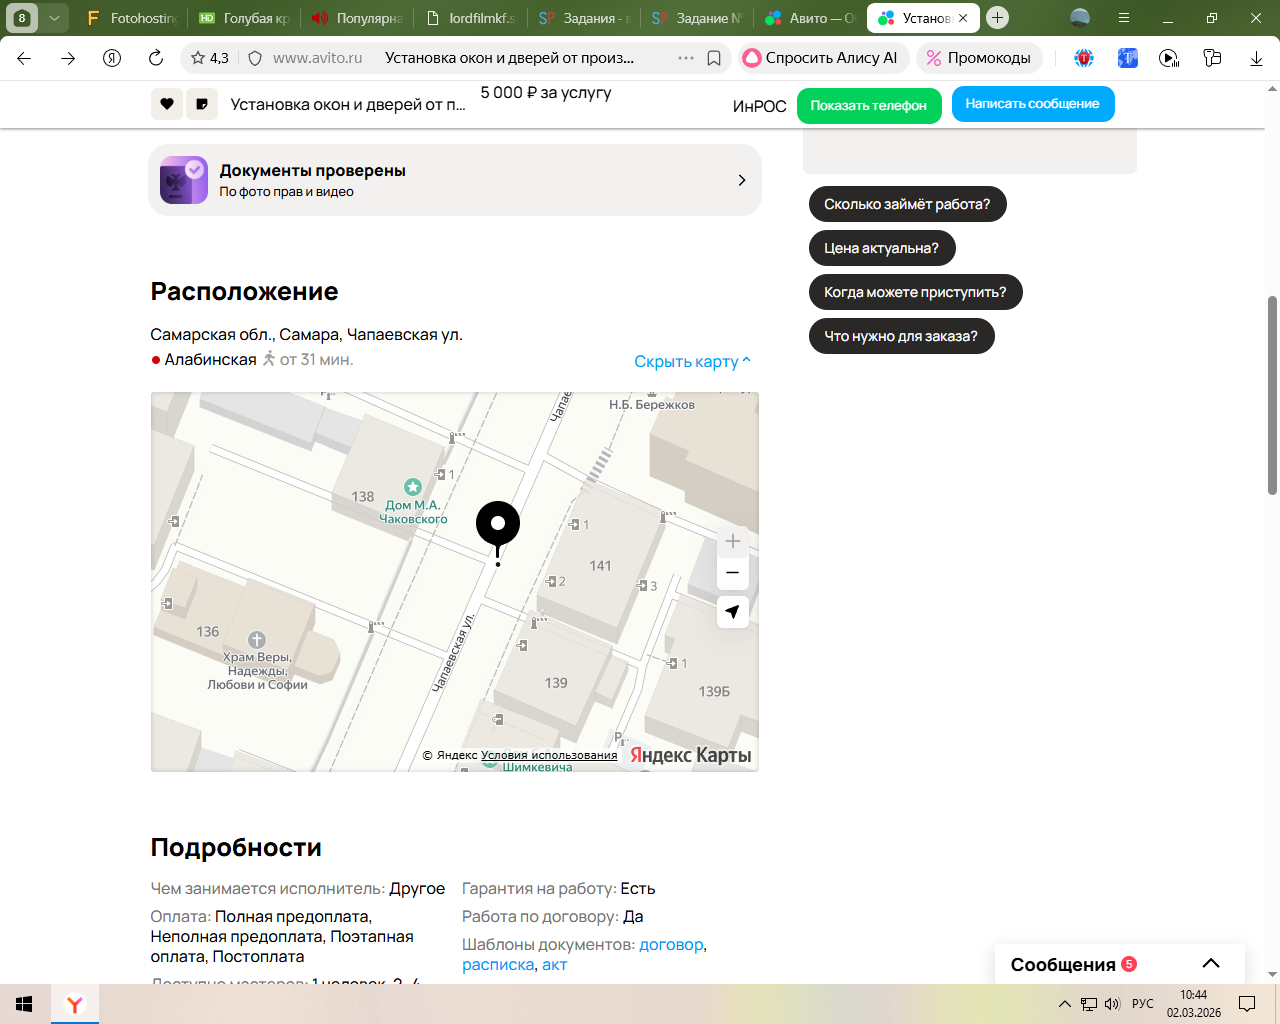The image size is (1280, 1024).
Task: Expand the Сообщения chat panel
Action: [1120, 964]
